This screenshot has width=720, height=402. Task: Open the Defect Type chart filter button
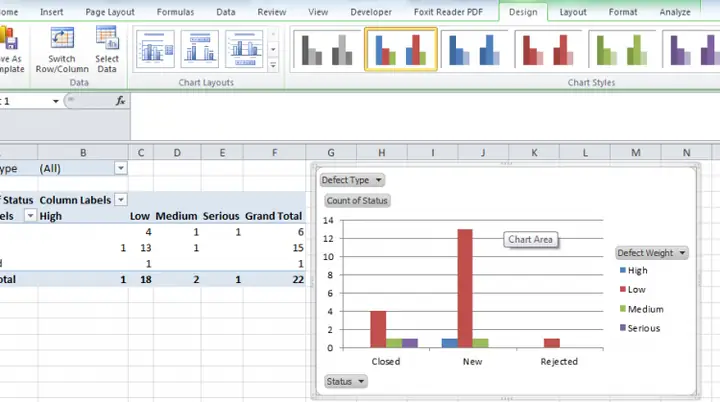click(x=352, y=180)
